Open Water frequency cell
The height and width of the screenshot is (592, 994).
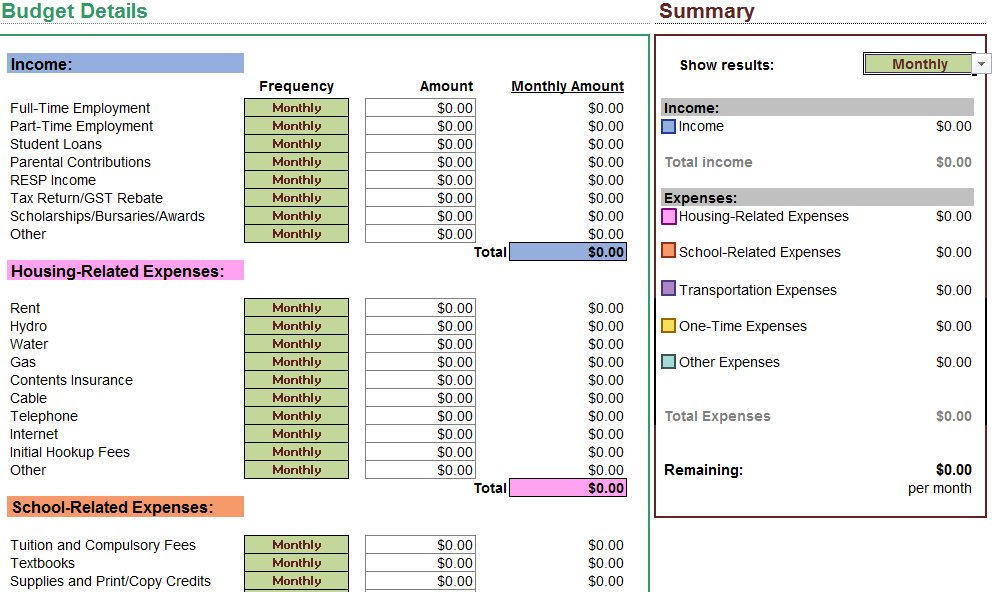pyautogui.click(x=297, y=344)
